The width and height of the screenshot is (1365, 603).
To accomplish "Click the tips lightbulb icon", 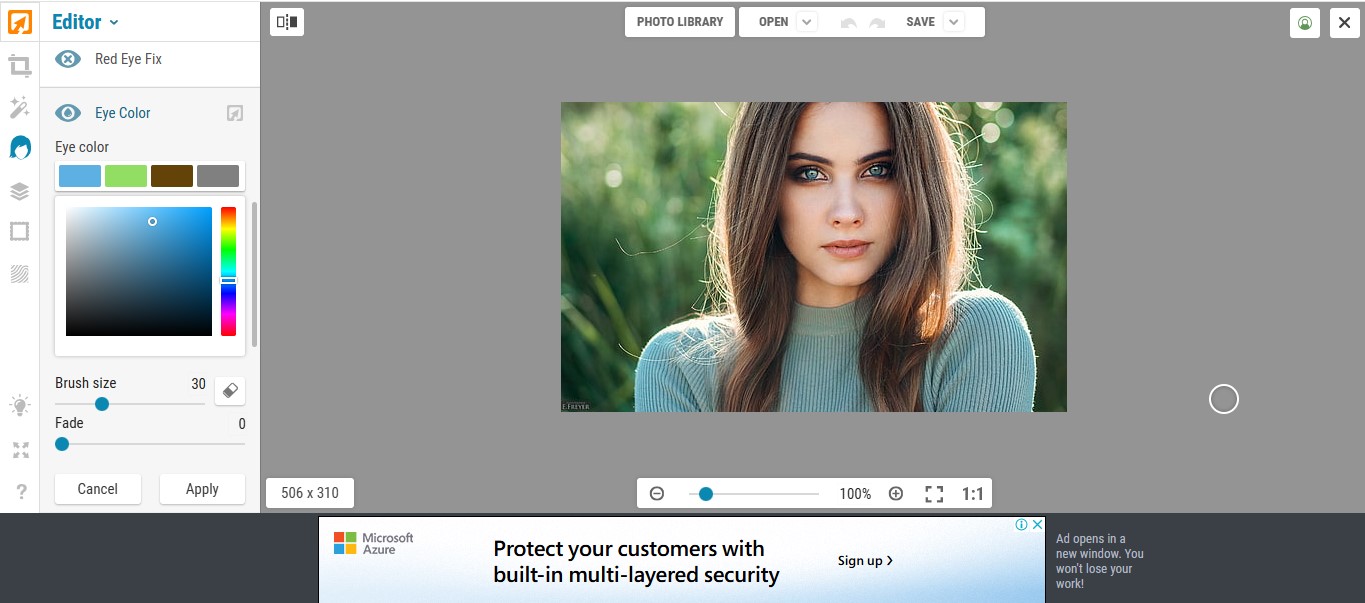I will click(20, 405).
